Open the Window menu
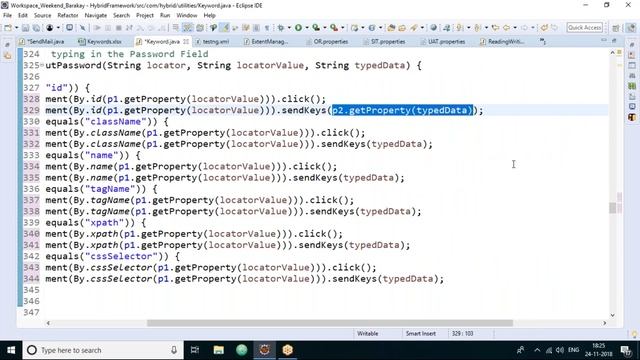This screenshot has height=360, width=640. 187,15
